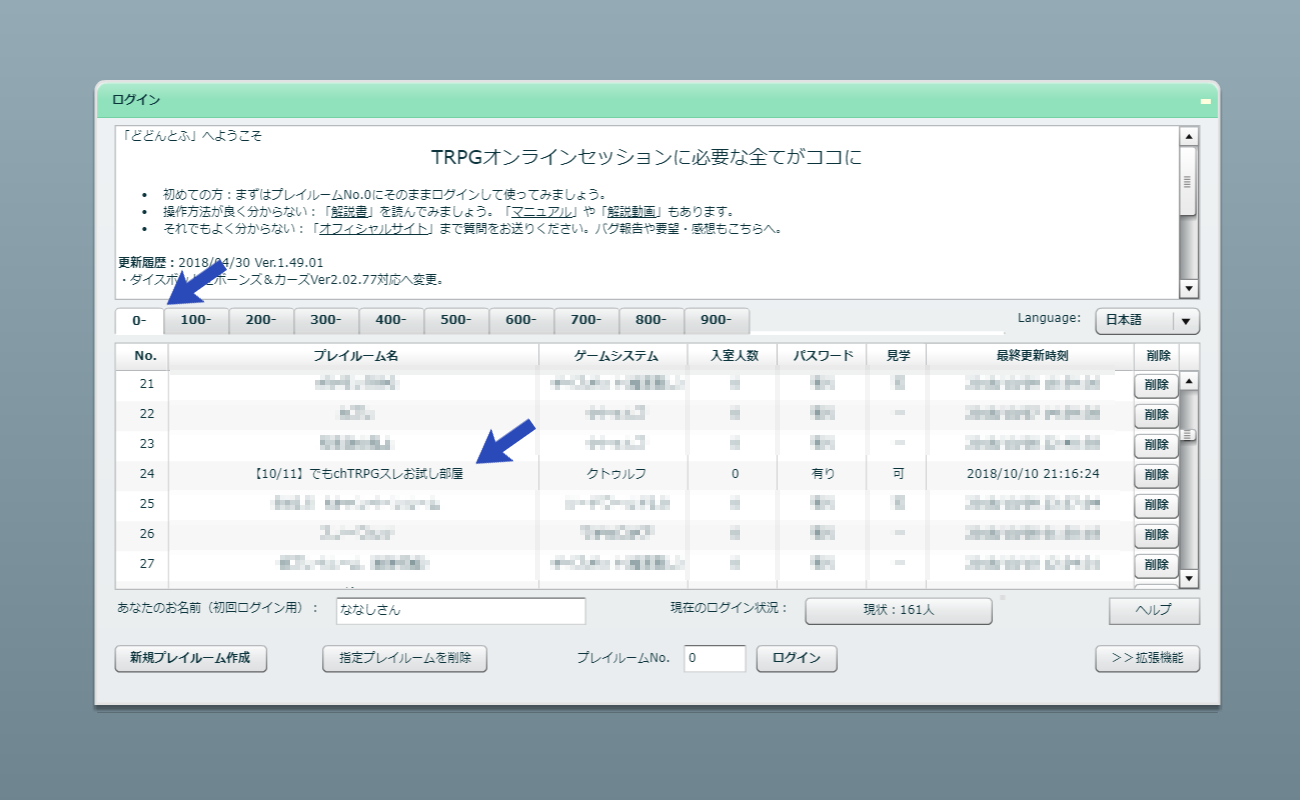
Task: Select the 500- room tab
Action: [x=456, y=321]
